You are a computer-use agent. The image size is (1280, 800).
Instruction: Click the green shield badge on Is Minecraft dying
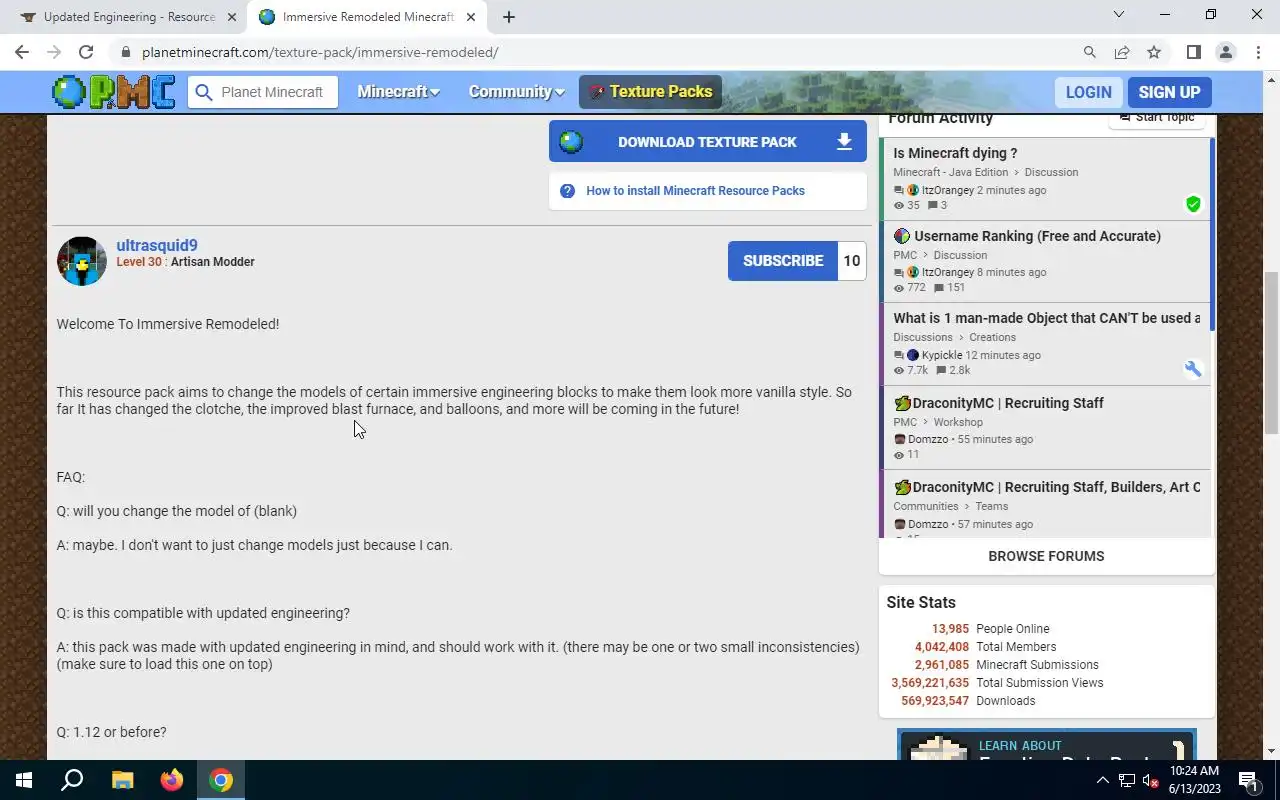(1193, 204)
